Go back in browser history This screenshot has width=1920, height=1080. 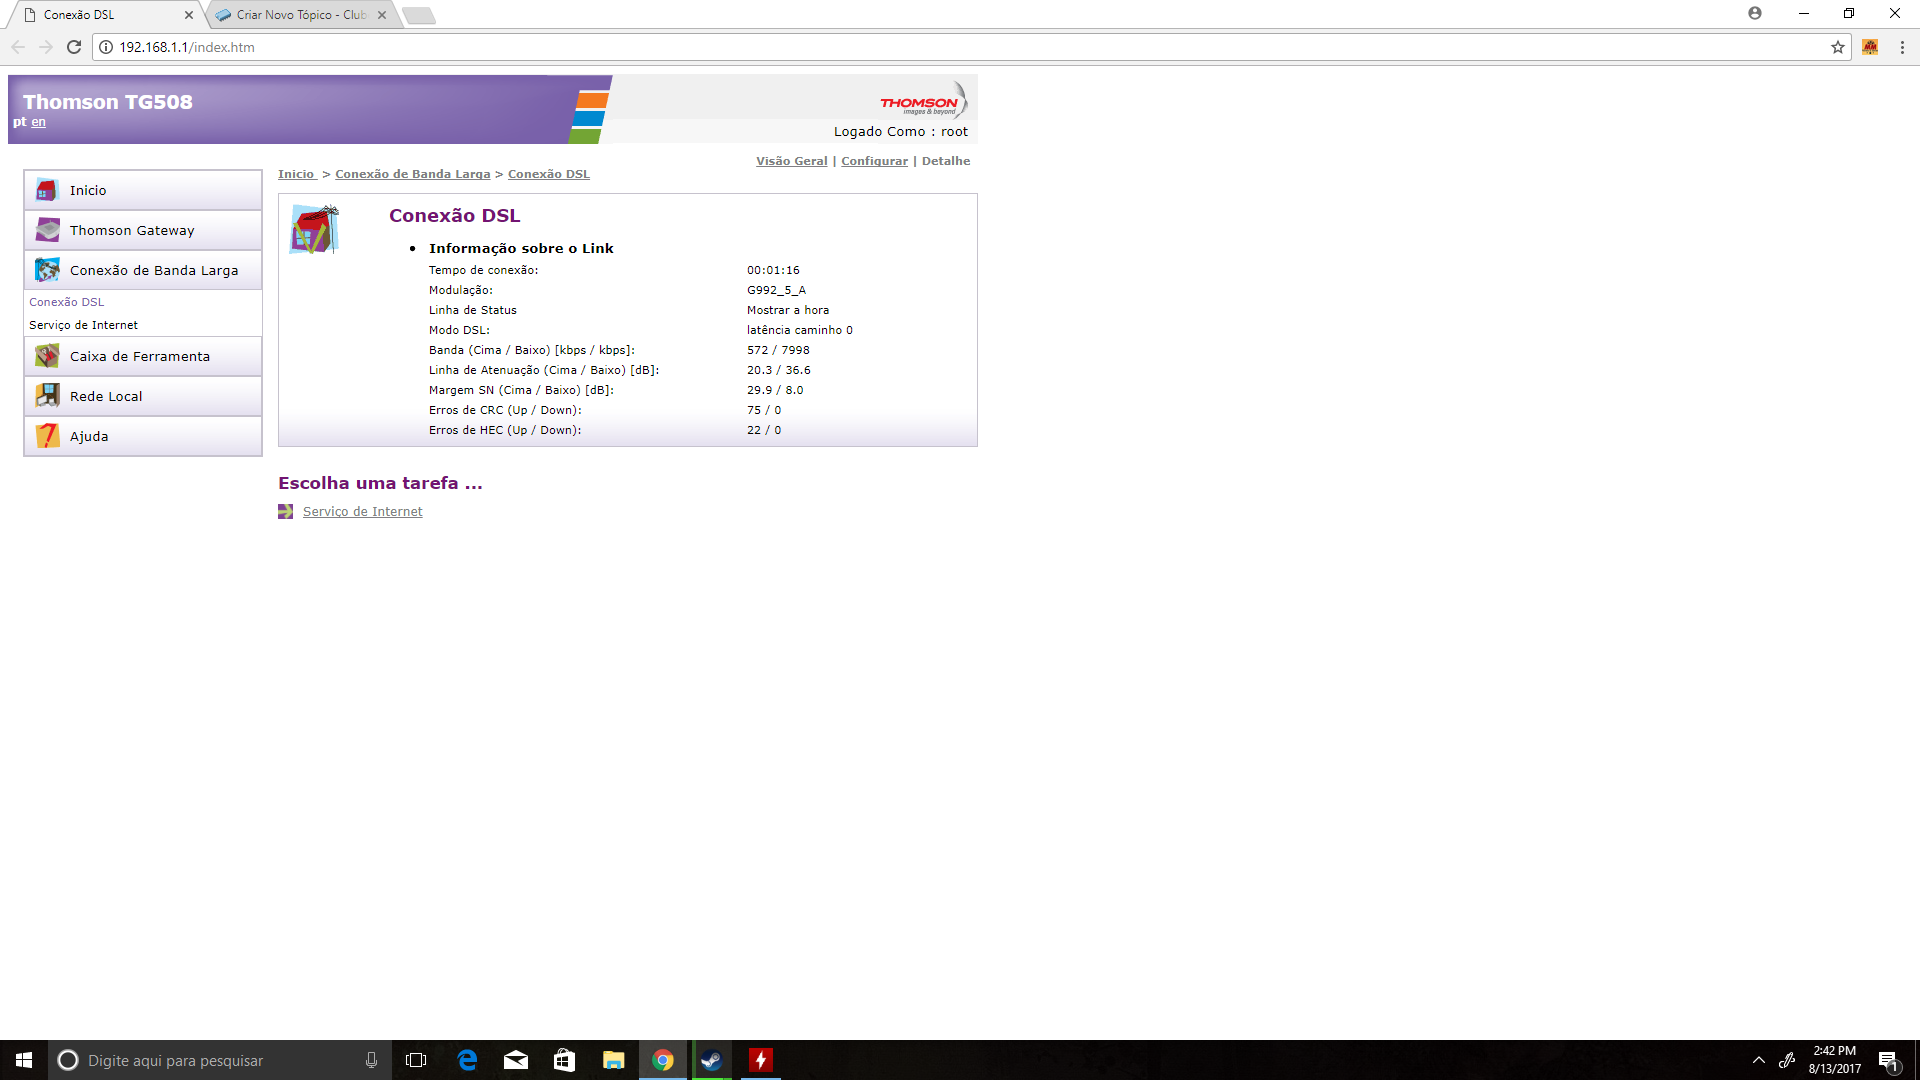18,47
